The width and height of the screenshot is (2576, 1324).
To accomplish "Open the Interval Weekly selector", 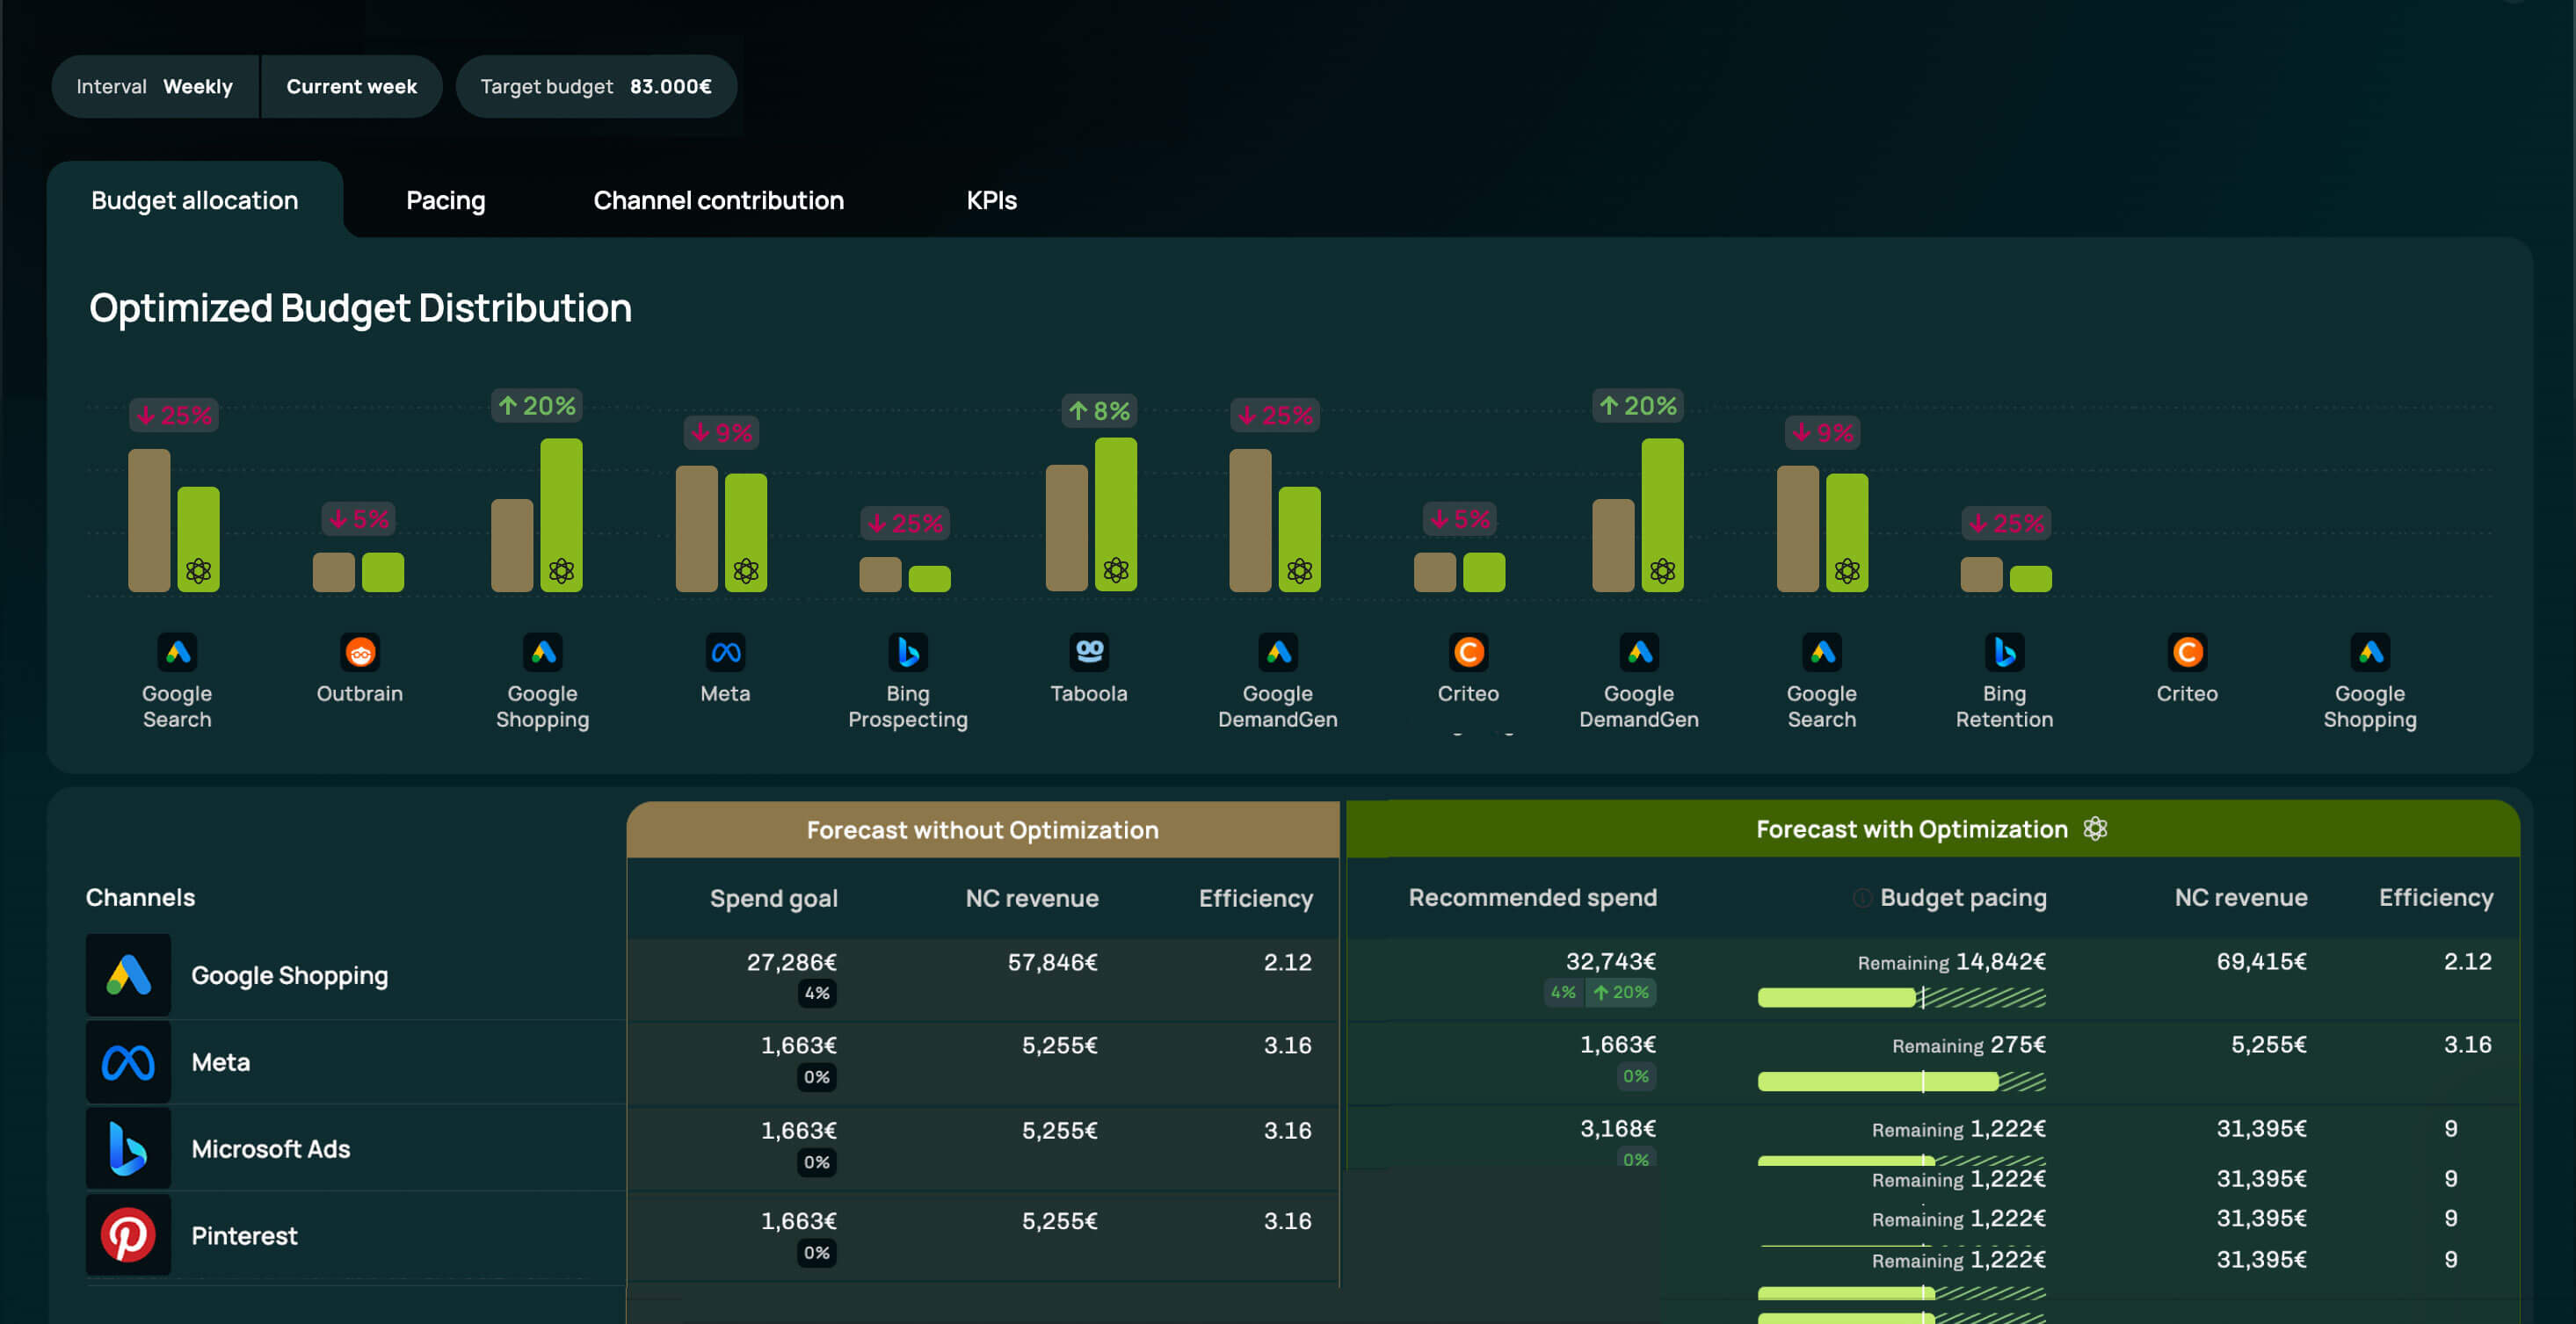I will point(155,86).
